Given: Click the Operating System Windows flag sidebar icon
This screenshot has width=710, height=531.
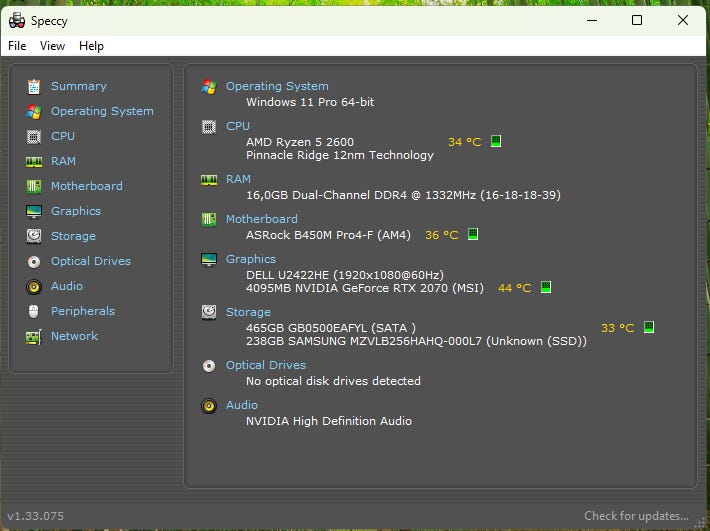Looking at the screenshot, I should click(x=34, y=111).
